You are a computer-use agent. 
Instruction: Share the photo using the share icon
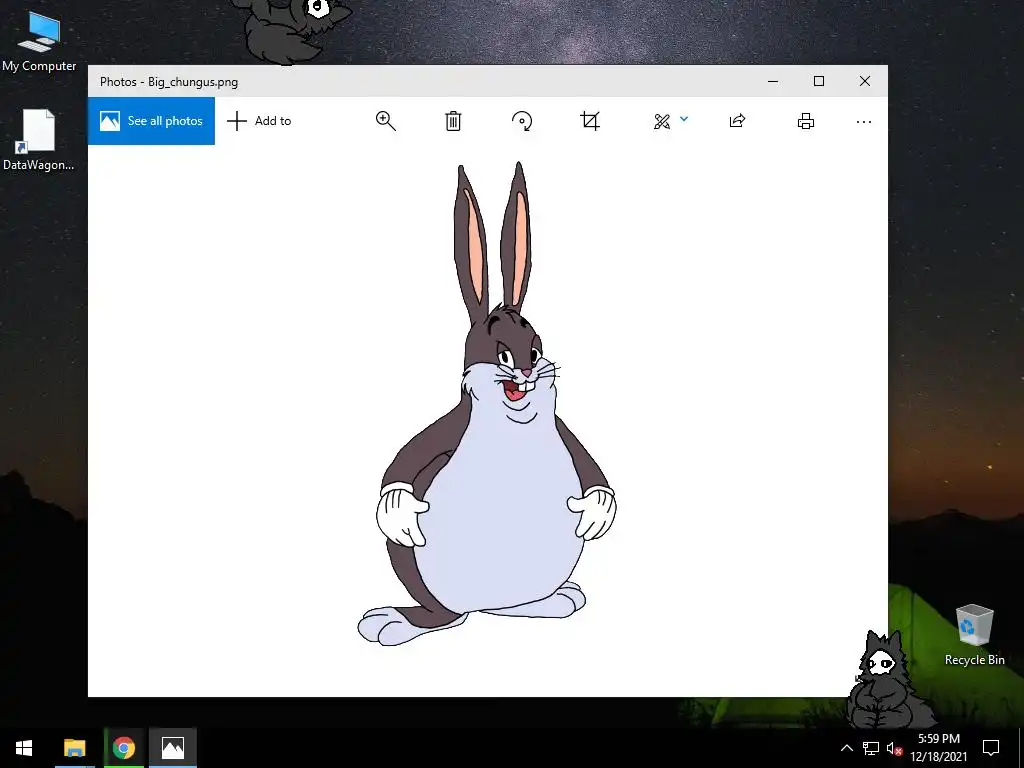(x=737, y=121)
